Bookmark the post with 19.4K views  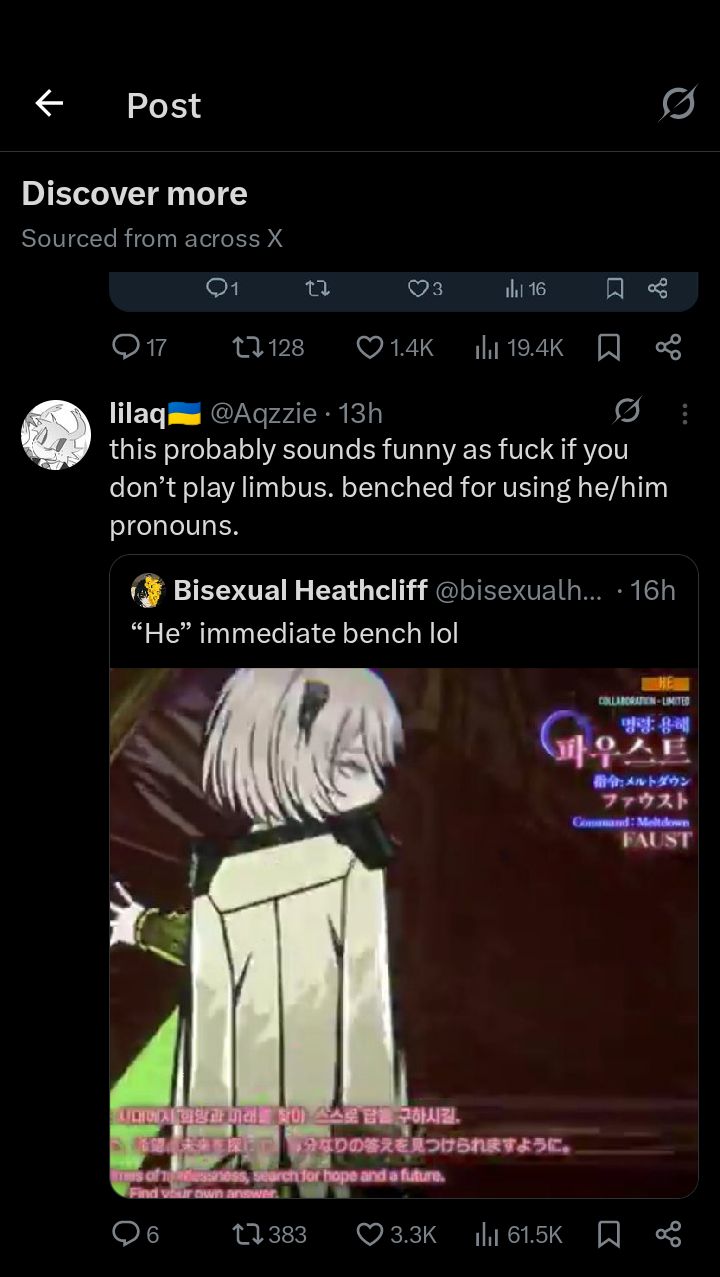608,347
